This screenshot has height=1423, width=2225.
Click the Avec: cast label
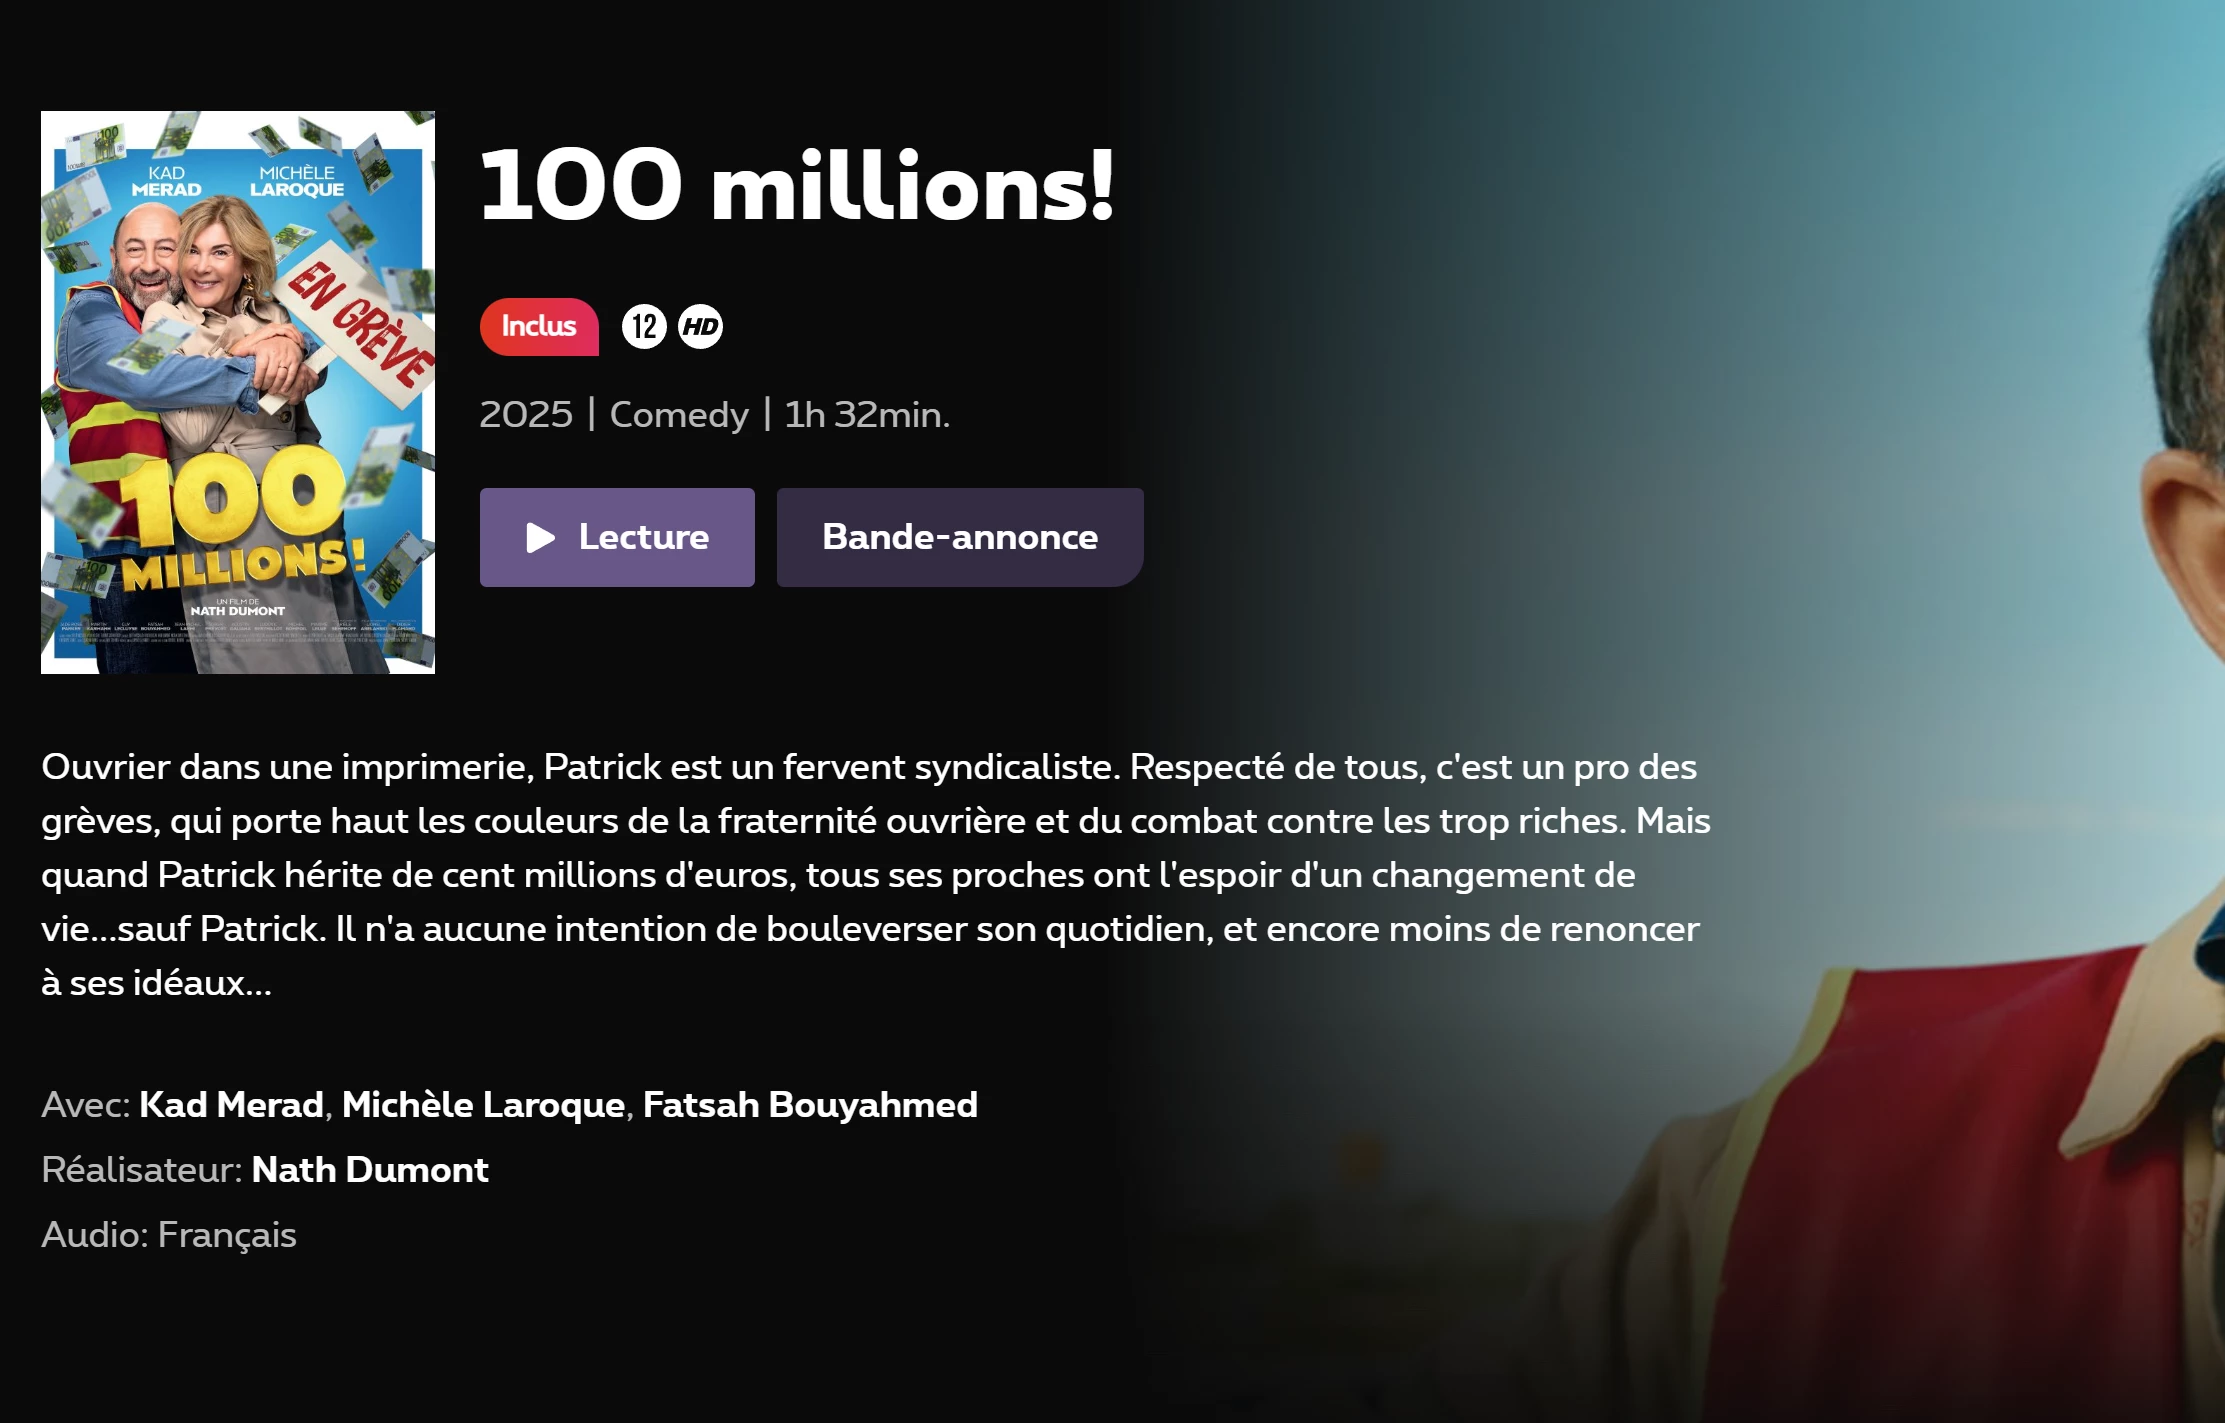click(x=86, y=1104)
